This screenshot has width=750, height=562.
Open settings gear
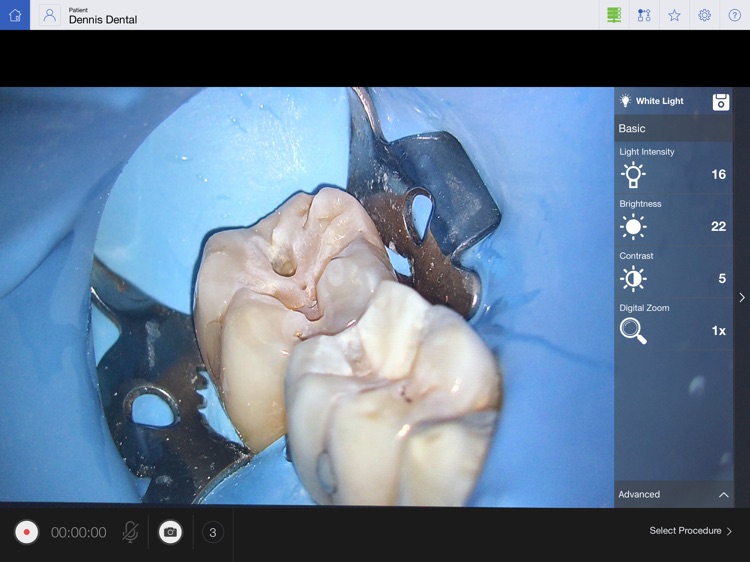pos(705,15)
